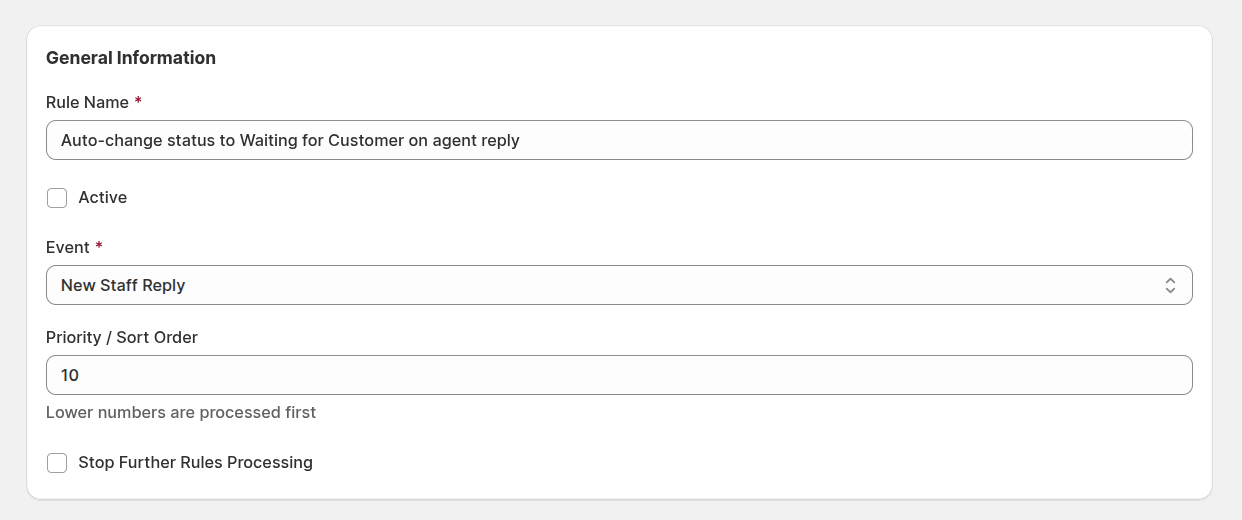Viewport: 1242px width, 520px height.
Task: Click the Priority / Sort Order label
Action: (122, 337)
